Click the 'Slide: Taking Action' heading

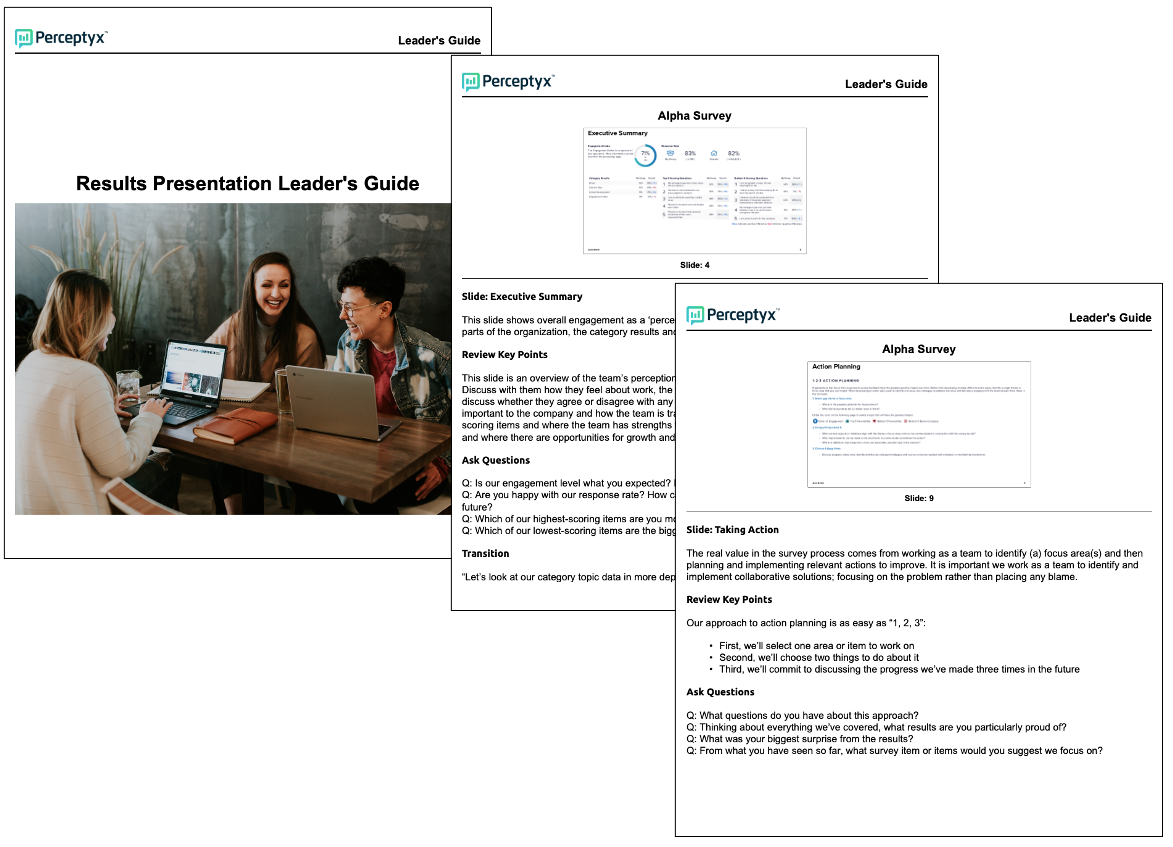click(732, 530)
